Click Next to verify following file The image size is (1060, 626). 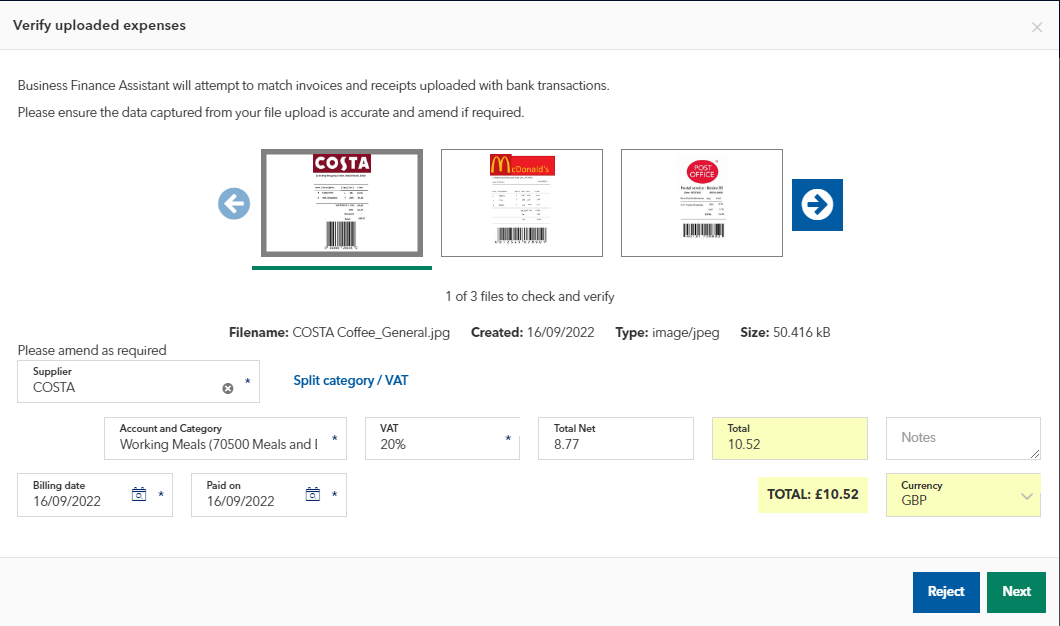pyautogui.click(x=1016, y=592)
